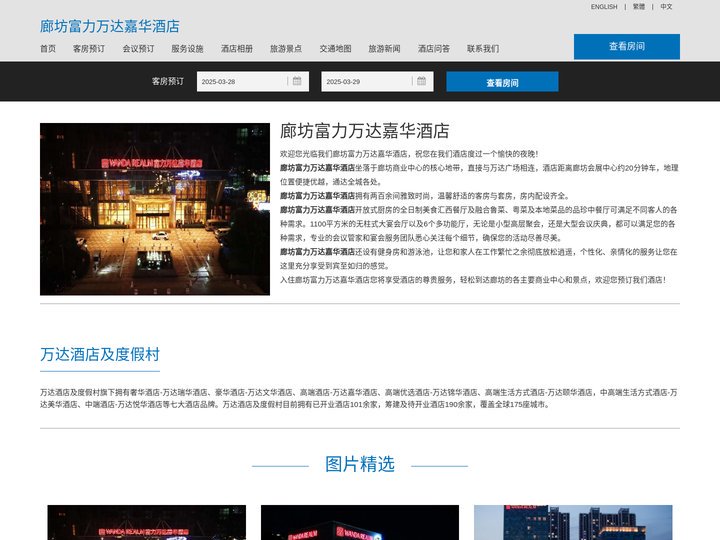Image resolution: width=720 pixels, height=540 pixels.
Task: Switch language to ENGLISH
Action: point(604,7)
